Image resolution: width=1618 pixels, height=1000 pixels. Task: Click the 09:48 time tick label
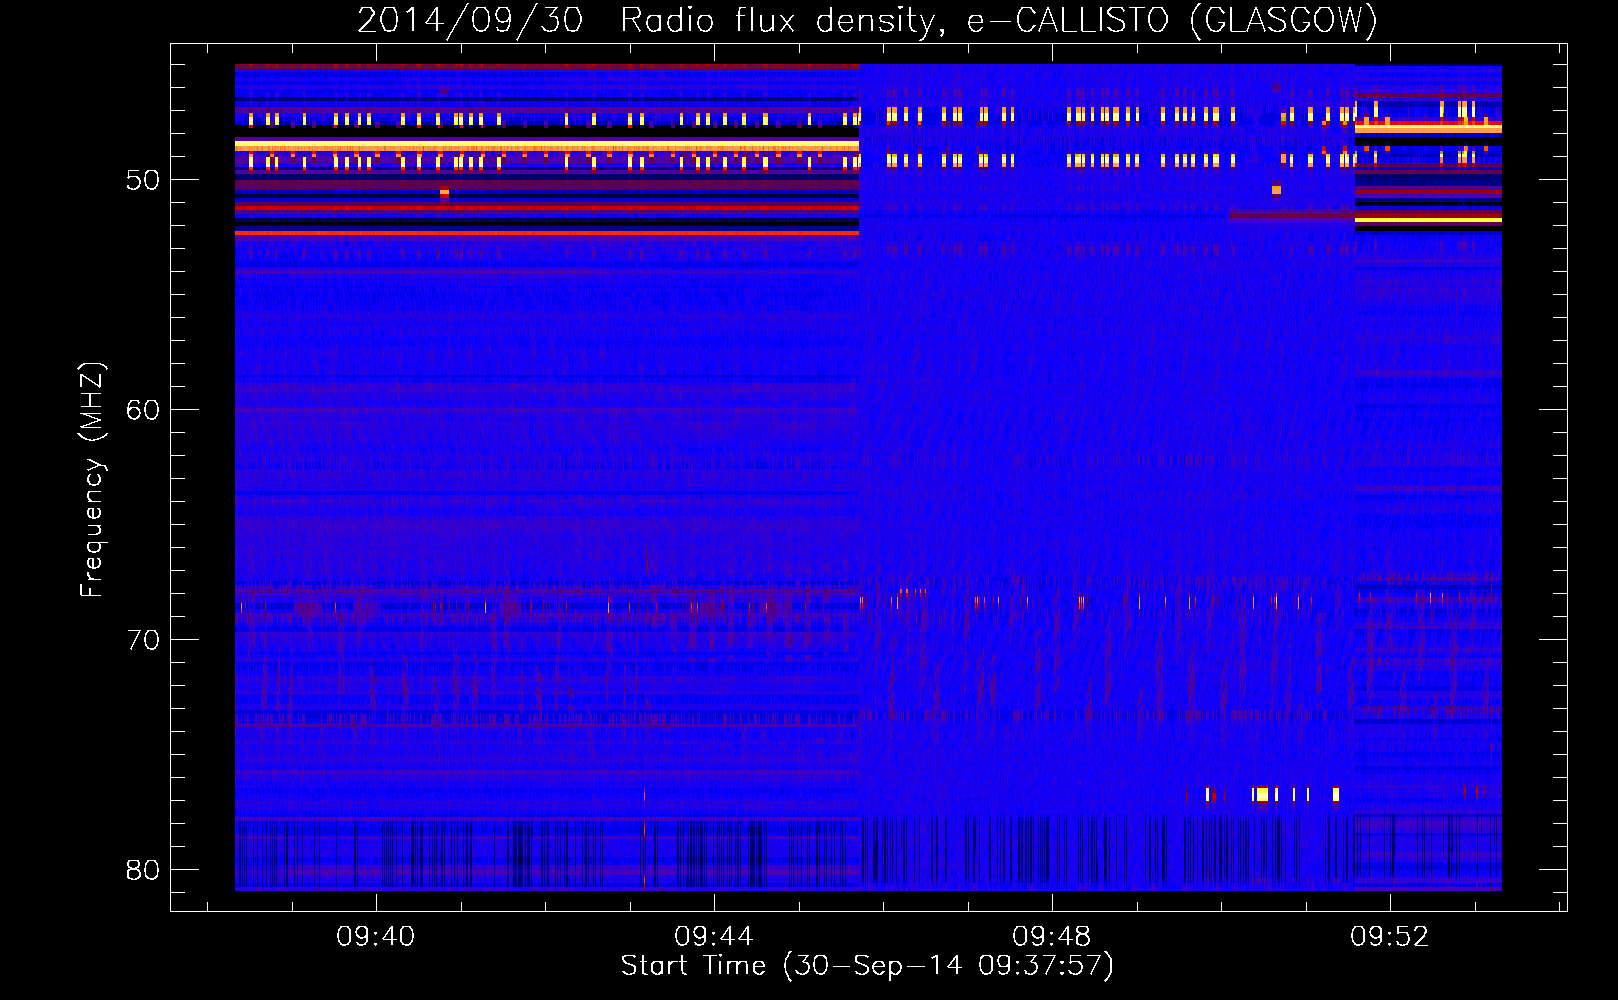tap(1052, 937)
